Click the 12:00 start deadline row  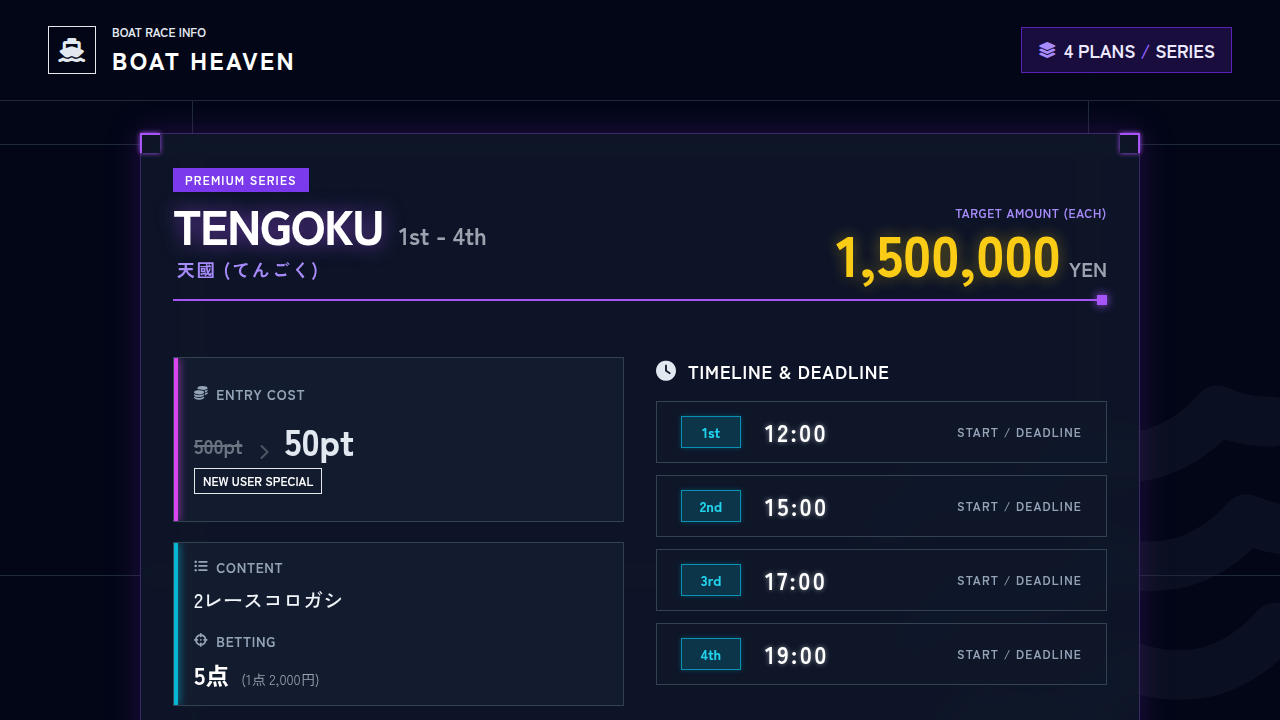click(x=881, y=432)
